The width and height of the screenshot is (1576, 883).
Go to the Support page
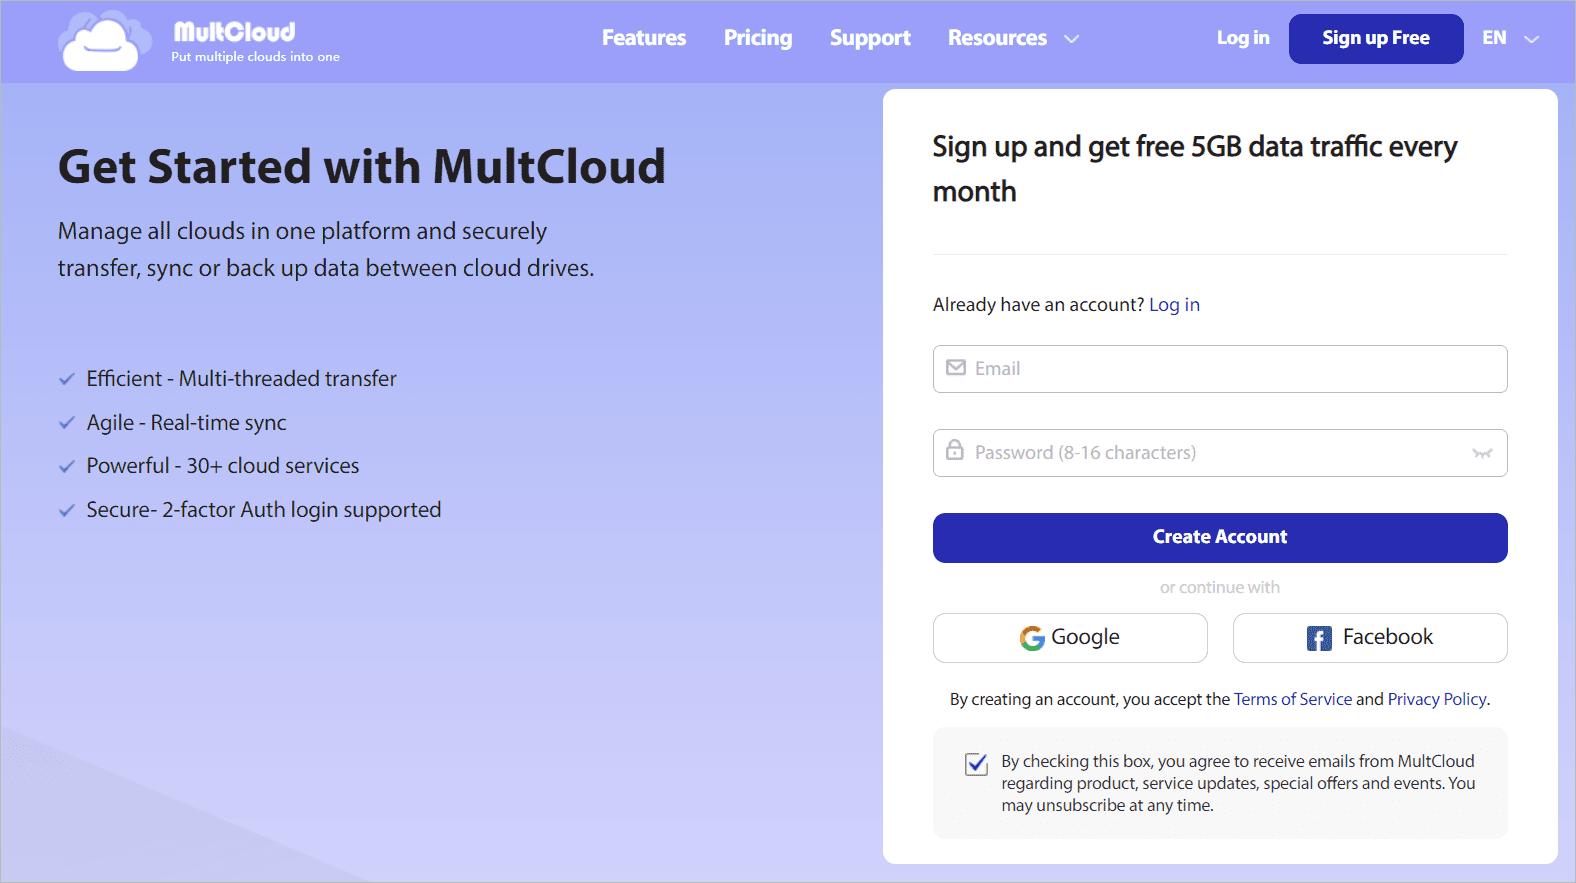pyautogui.click(x=870, y=38)
